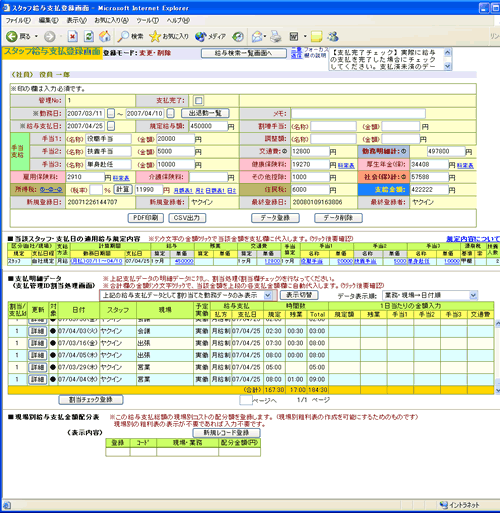Viewport: 500px width, 513px height.
Task: Expand the Edit icon dropdown arrow
Action: pos(305,36)
